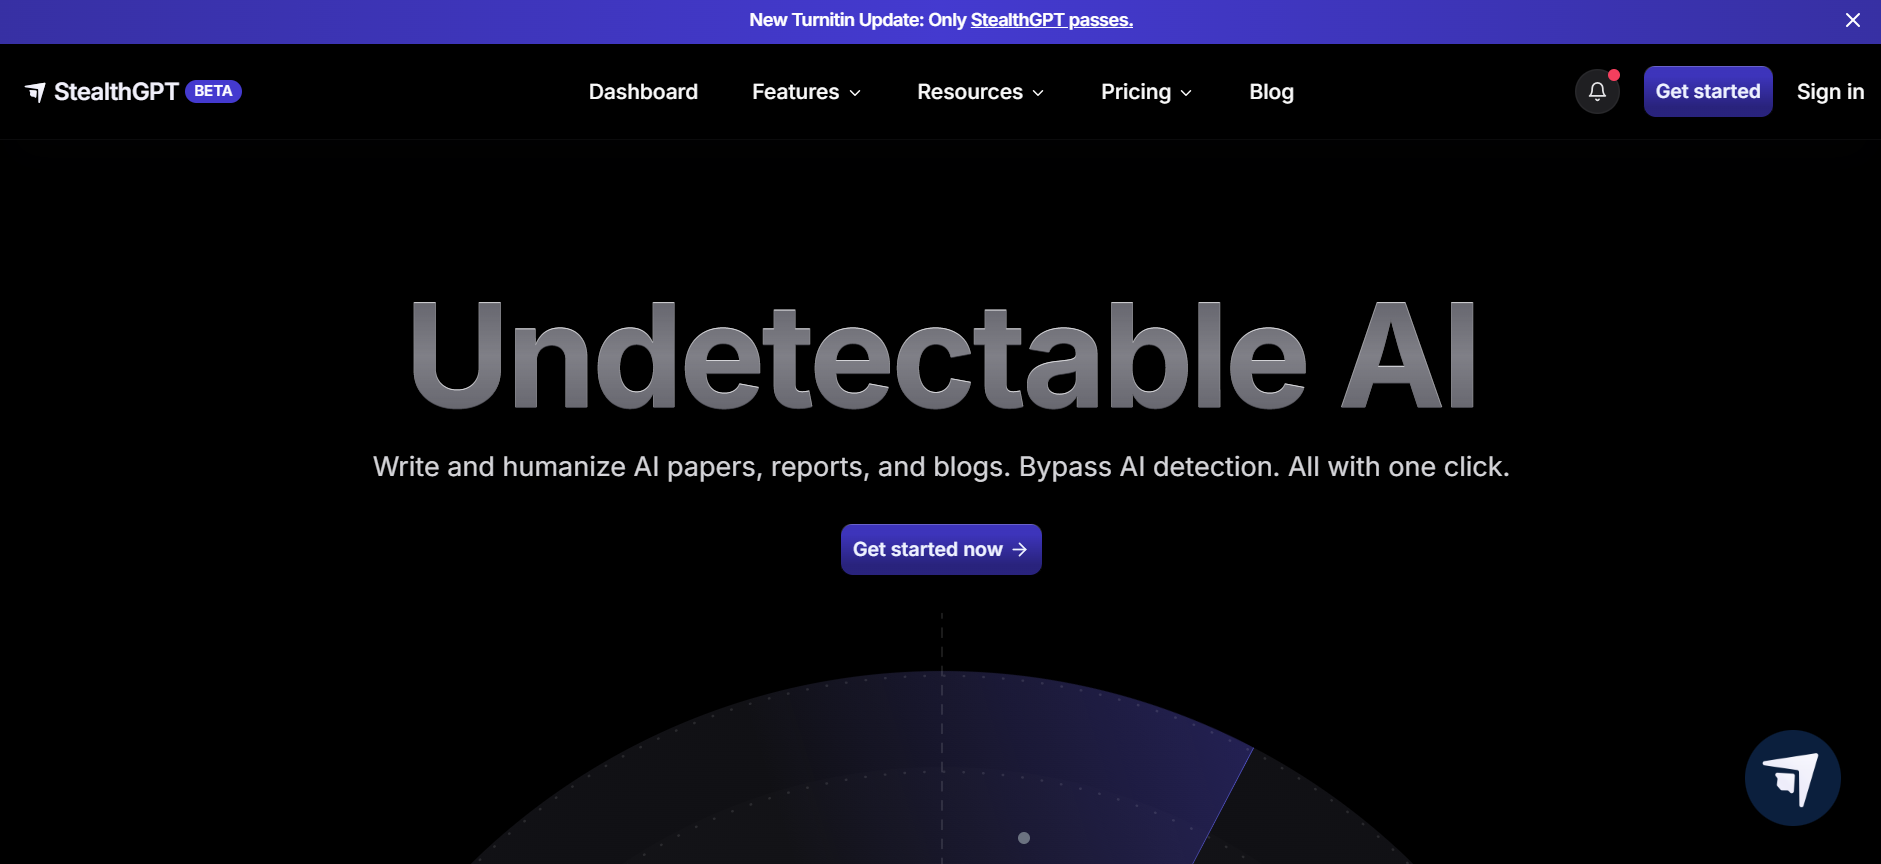Expand the Features dropdown menu
This screenshot has width=1881, height=864.
(x=806, y=92)
